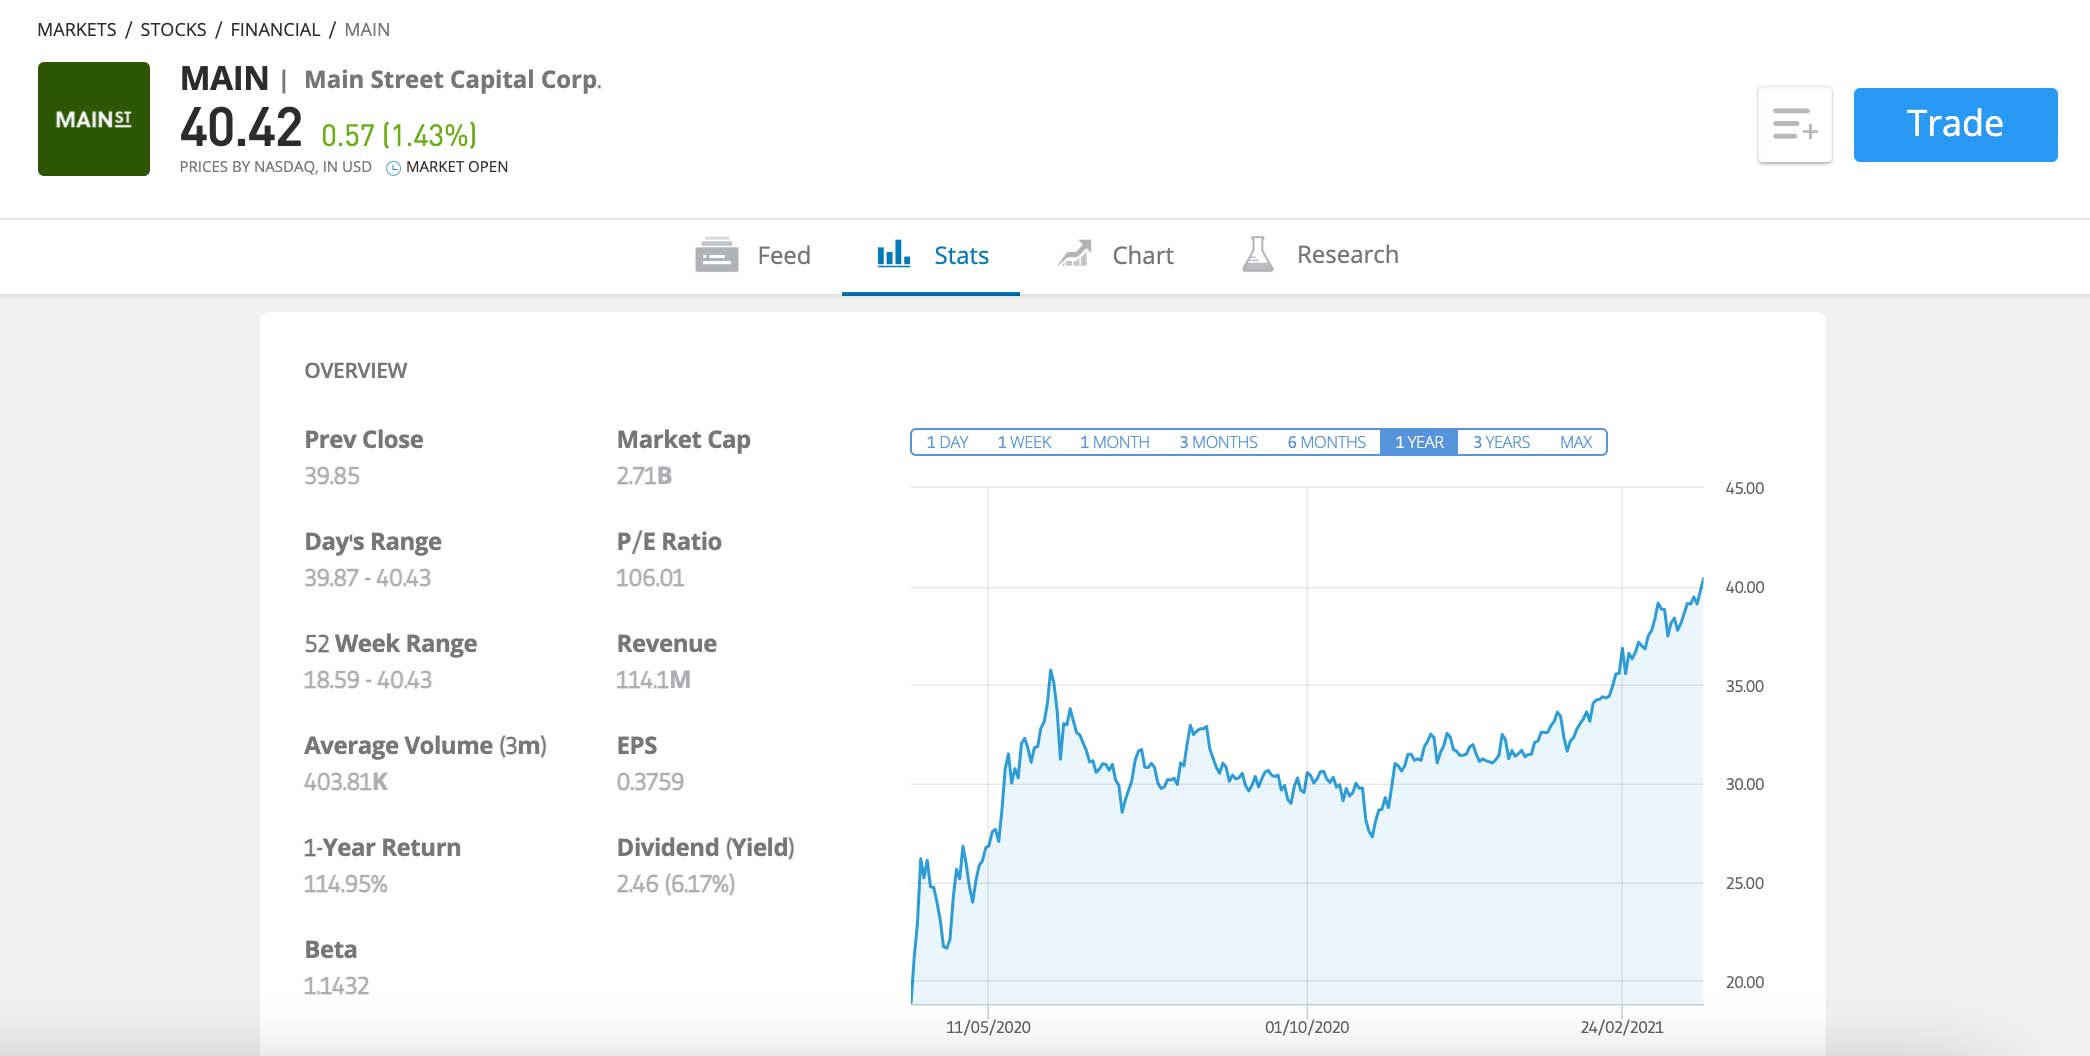Viewport: 2090px width, 1056px height.
Task: Click 52 Week Range value 18.59 - 40.43
Action: click(368, 680)
